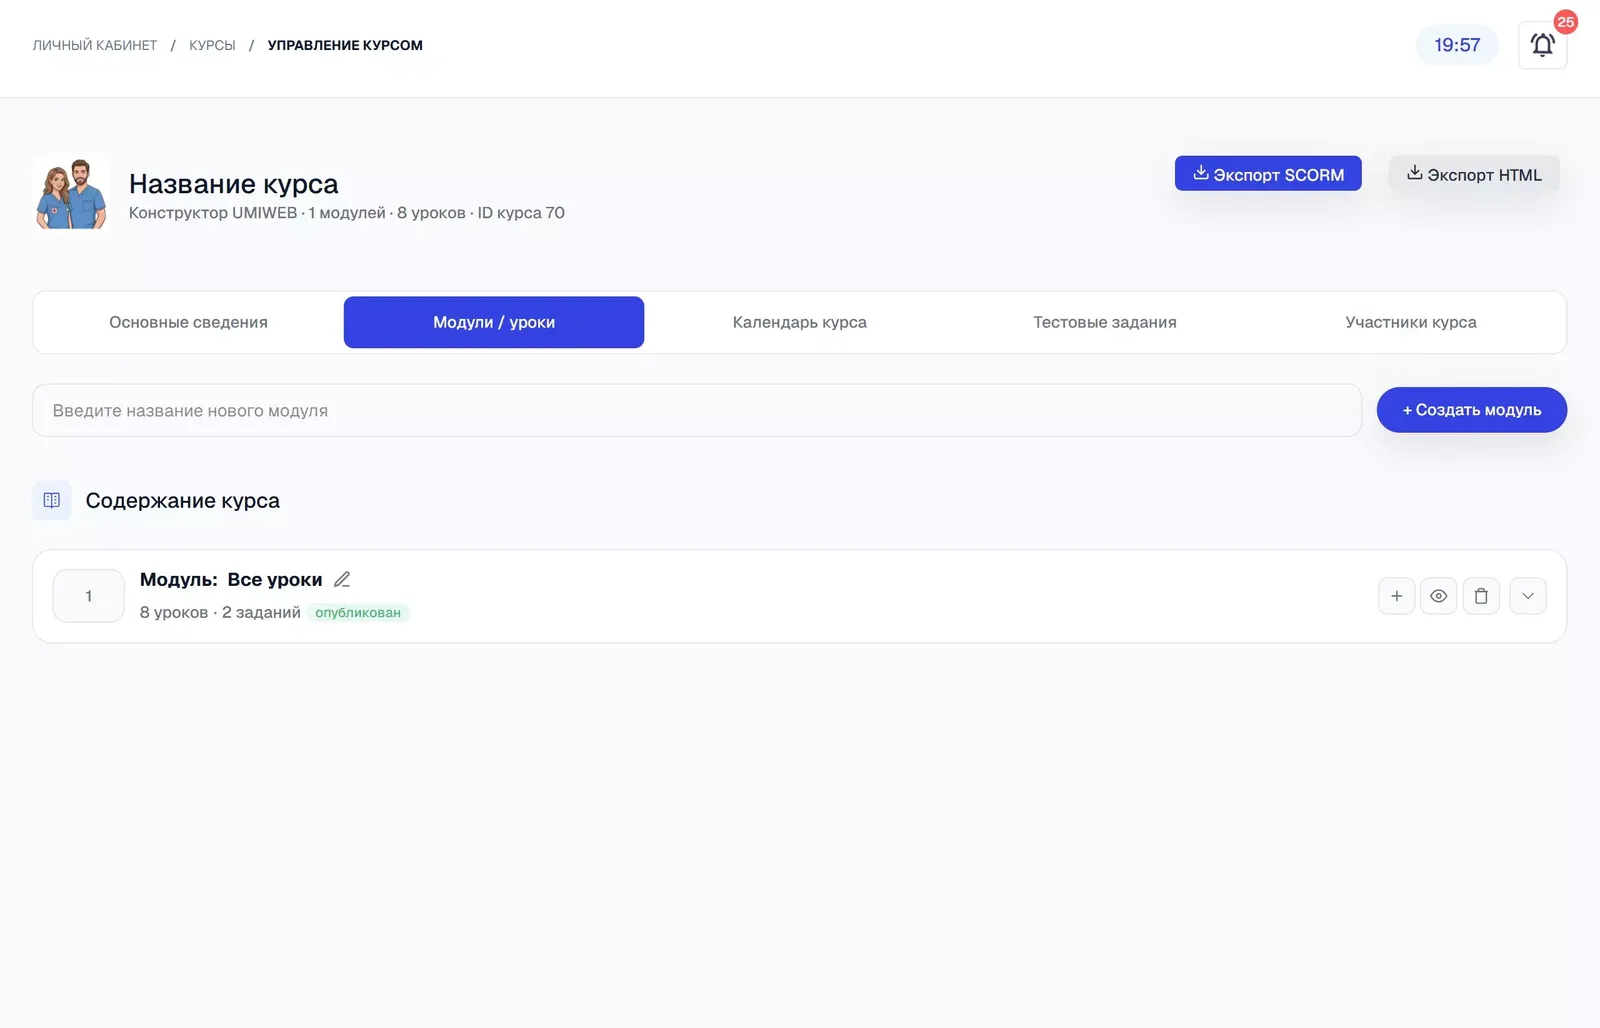Click the Название курса heading

pyautogui.click(x=234, y=184)
